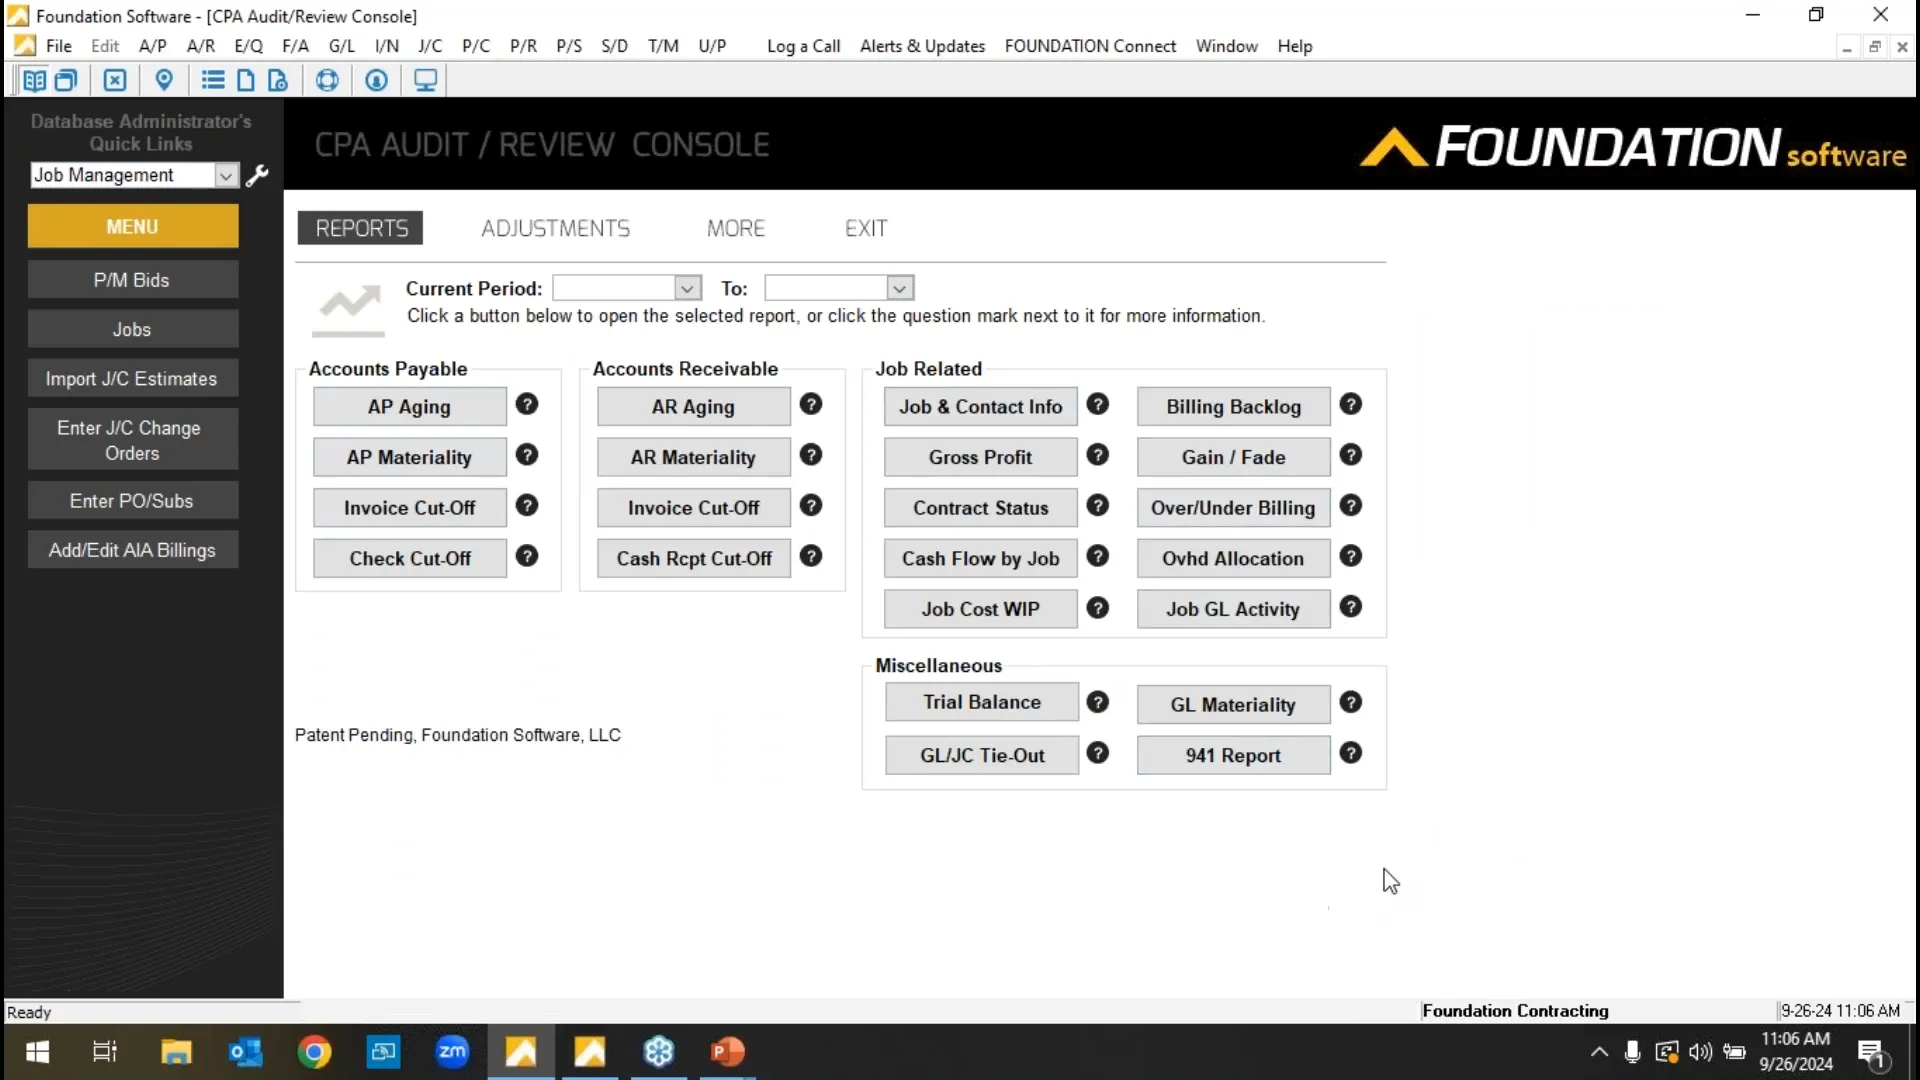Select the location pin toolbar icon
The image size is (1920, 1080).
click(165, 80)
